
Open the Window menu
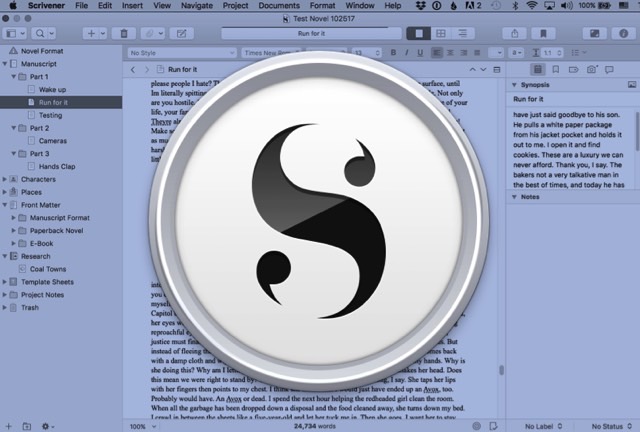click(360, 6)
